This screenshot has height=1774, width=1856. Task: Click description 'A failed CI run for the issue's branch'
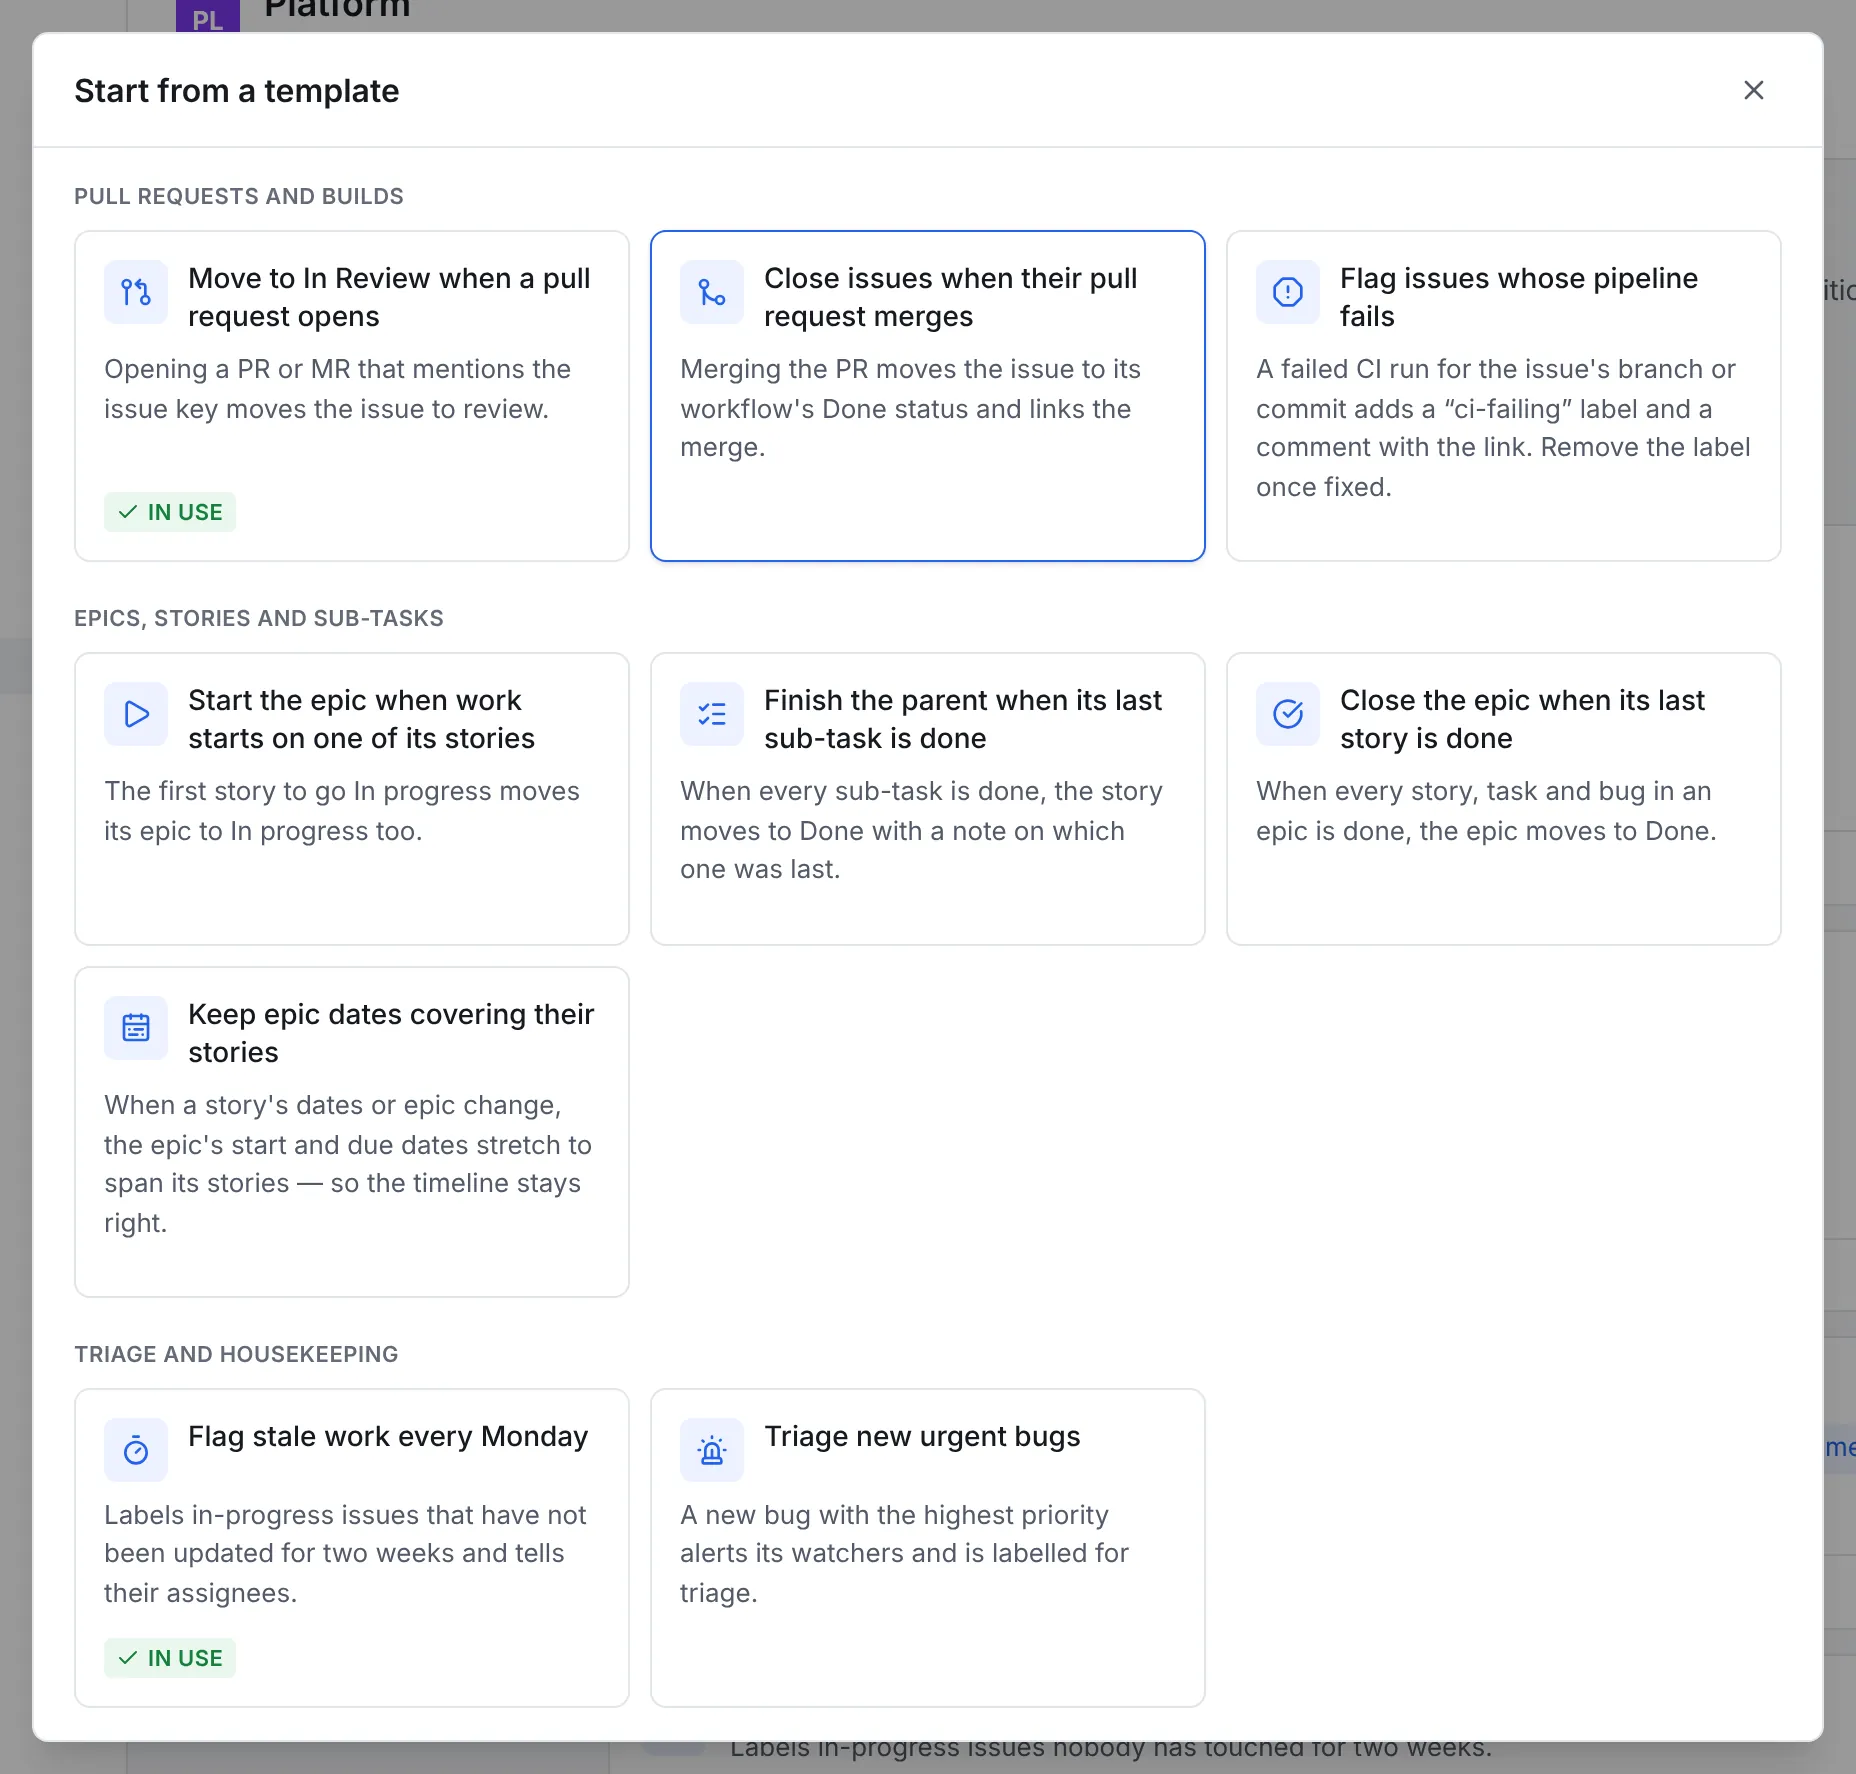point(1503,428)
